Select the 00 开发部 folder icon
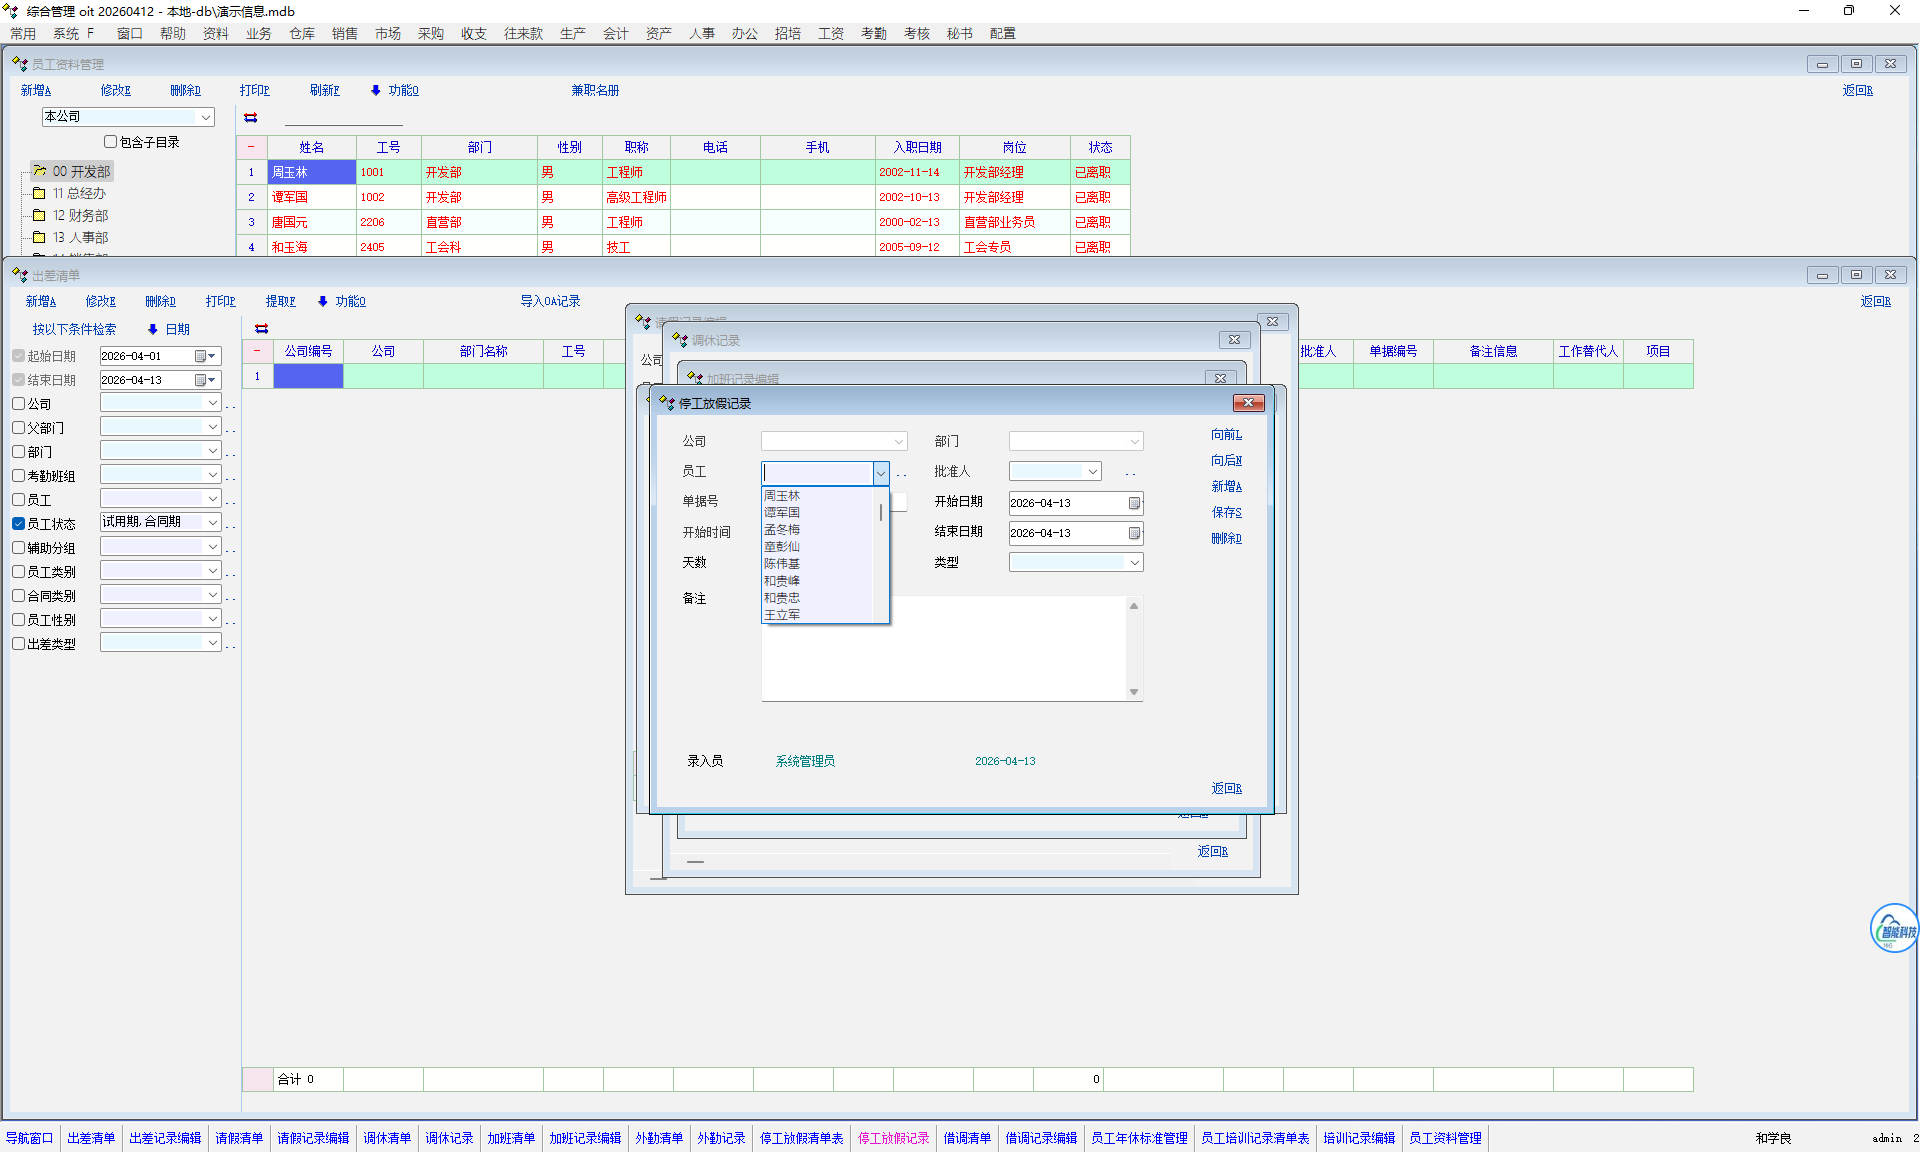This screenshot has width=1920, height=1152. click(x=40, y=171)
